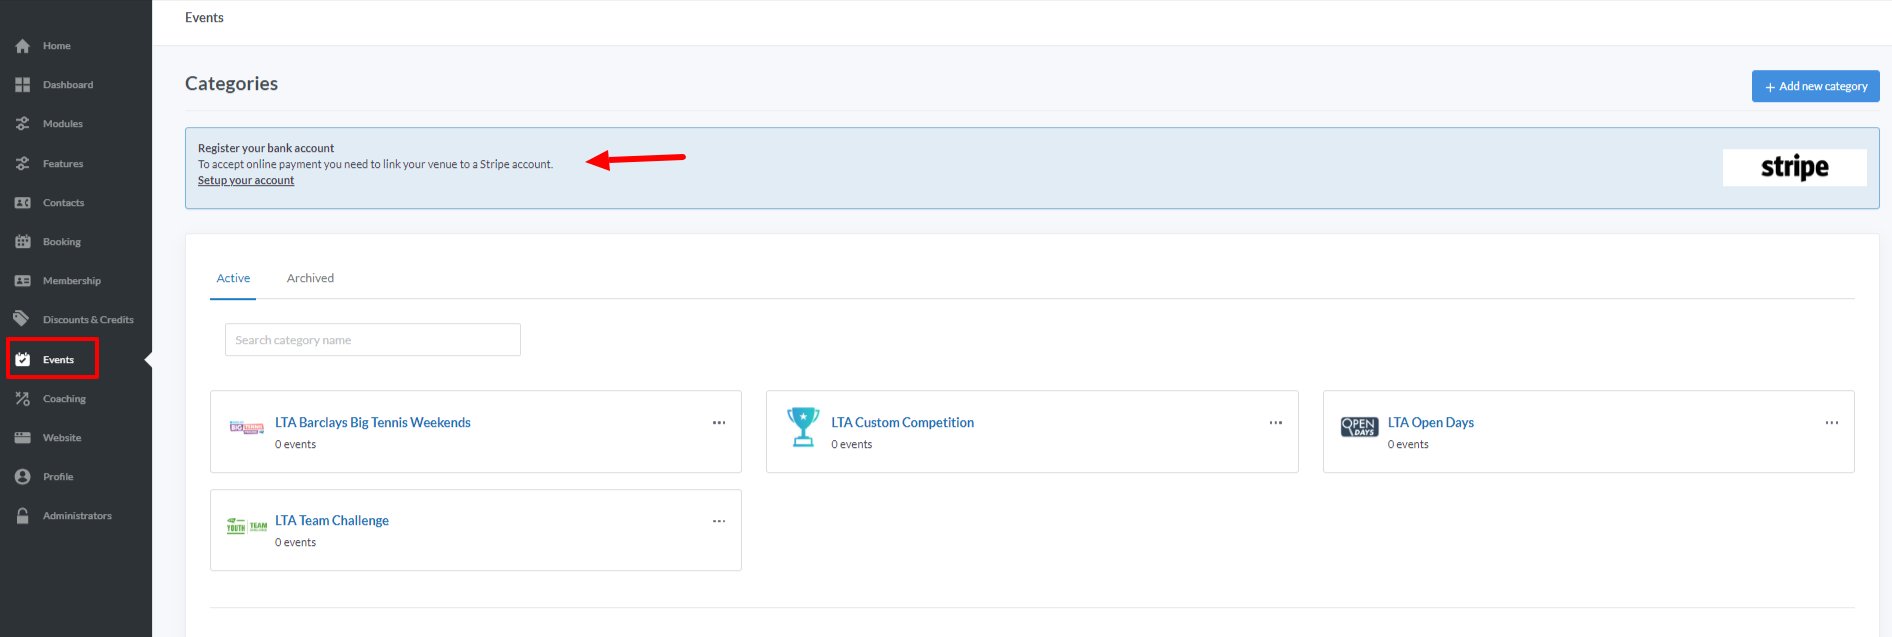Viewport: 1892px width, 637px height.
Task: Open the three-dot menu for LTA Open Days
Action: point(1831,423)
